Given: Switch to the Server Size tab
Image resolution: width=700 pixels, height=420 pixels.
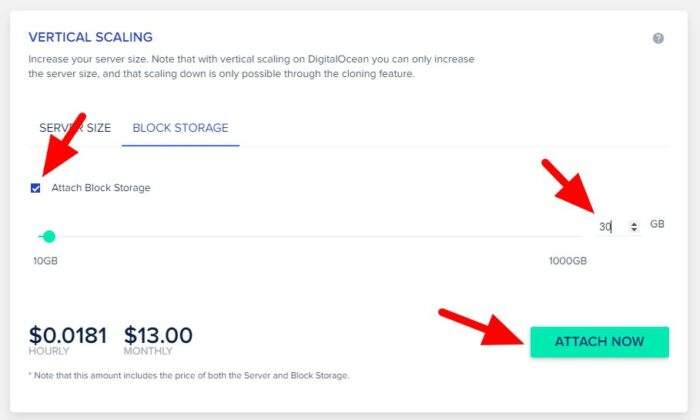Looking at the screenshot, I should point(75,128).
